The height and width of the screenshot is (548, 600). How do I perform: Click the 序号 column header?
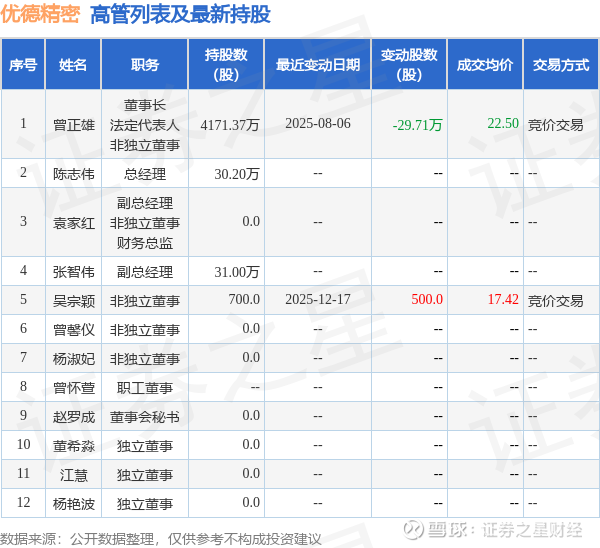pos(23,64)
